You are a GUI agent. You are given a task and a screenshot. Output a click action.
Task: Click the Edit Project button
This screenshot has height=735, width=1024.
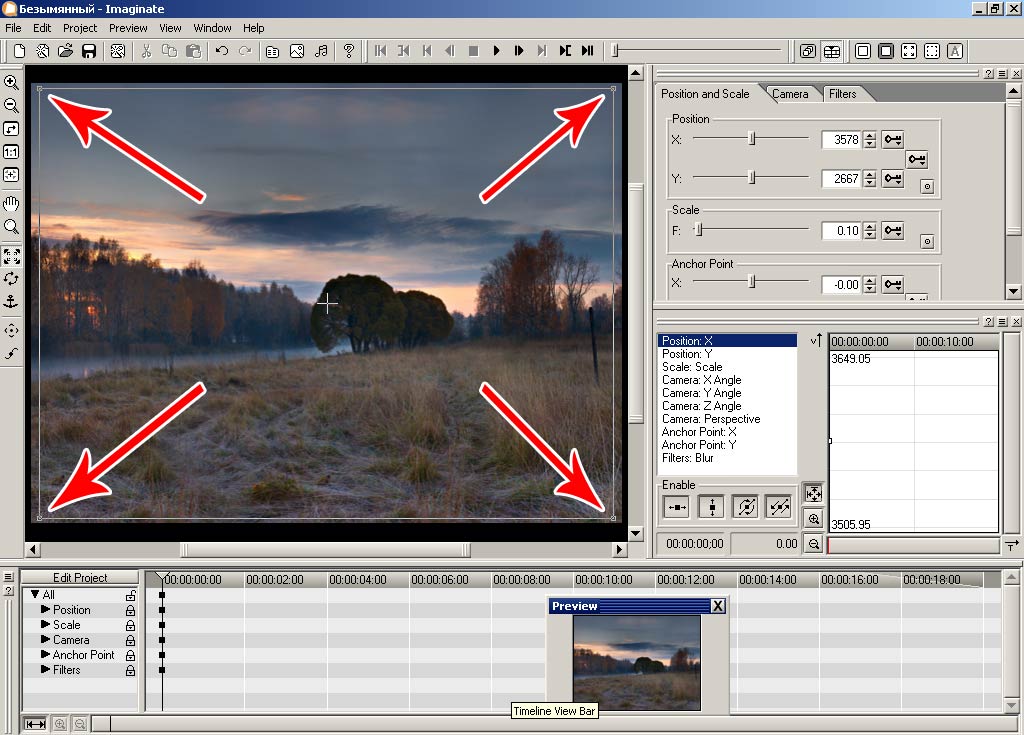(x=80, y=578)
